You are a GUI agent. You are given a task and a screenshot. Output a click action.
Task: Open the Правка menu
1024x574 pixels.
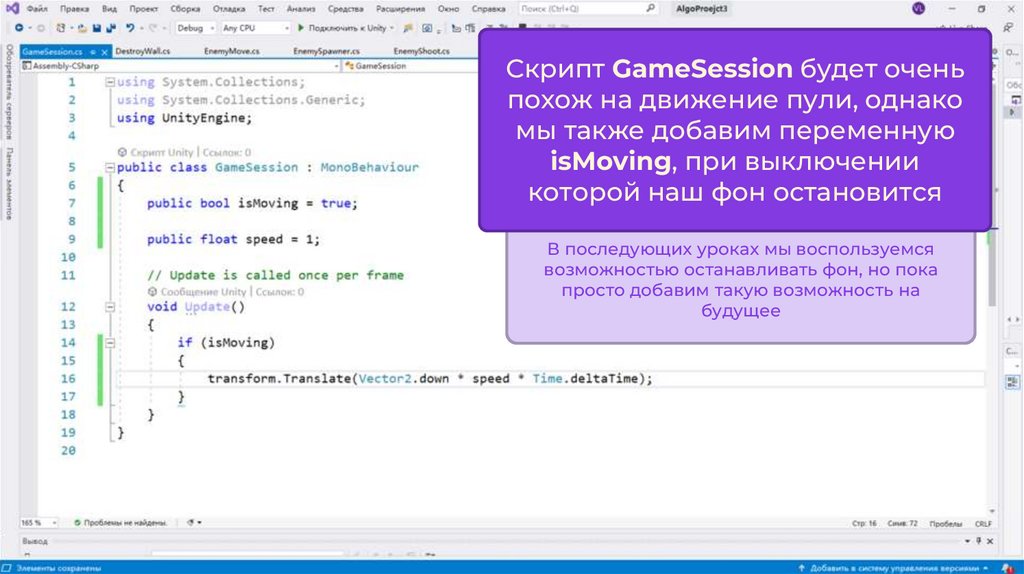[x=74, y=8]
